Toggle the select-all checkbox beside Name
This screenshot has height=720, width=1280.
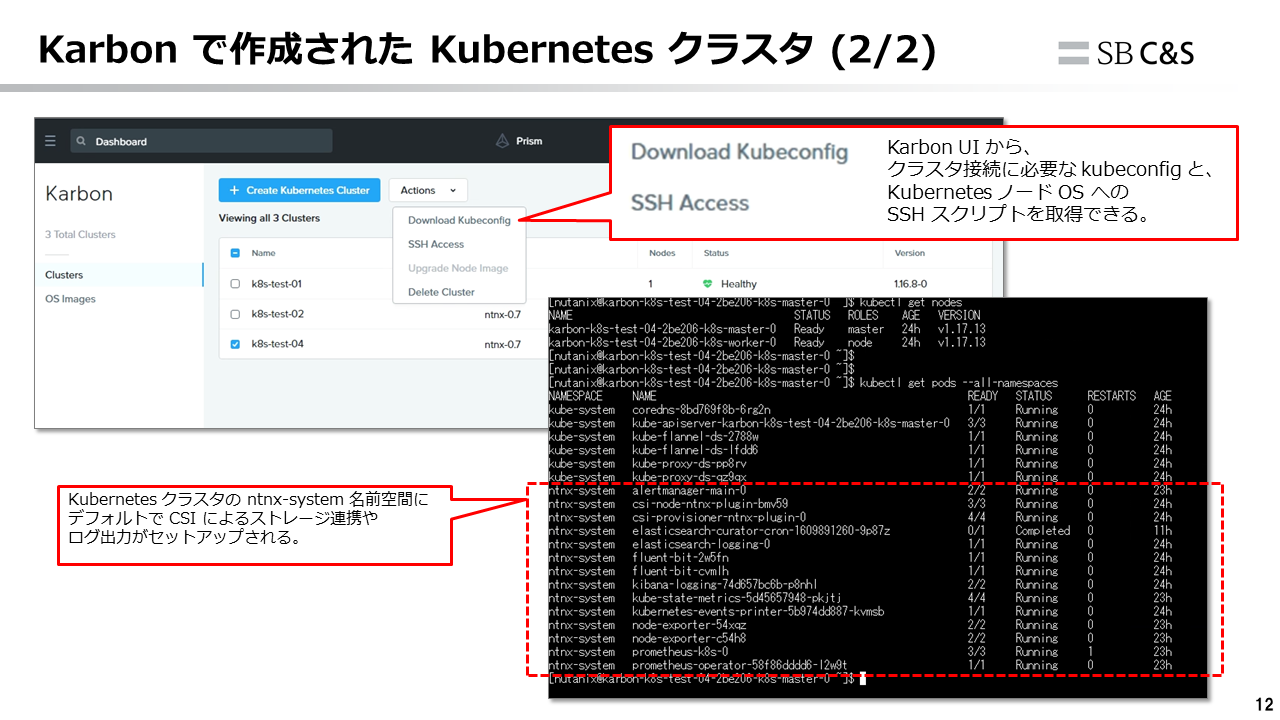[235, 253]
